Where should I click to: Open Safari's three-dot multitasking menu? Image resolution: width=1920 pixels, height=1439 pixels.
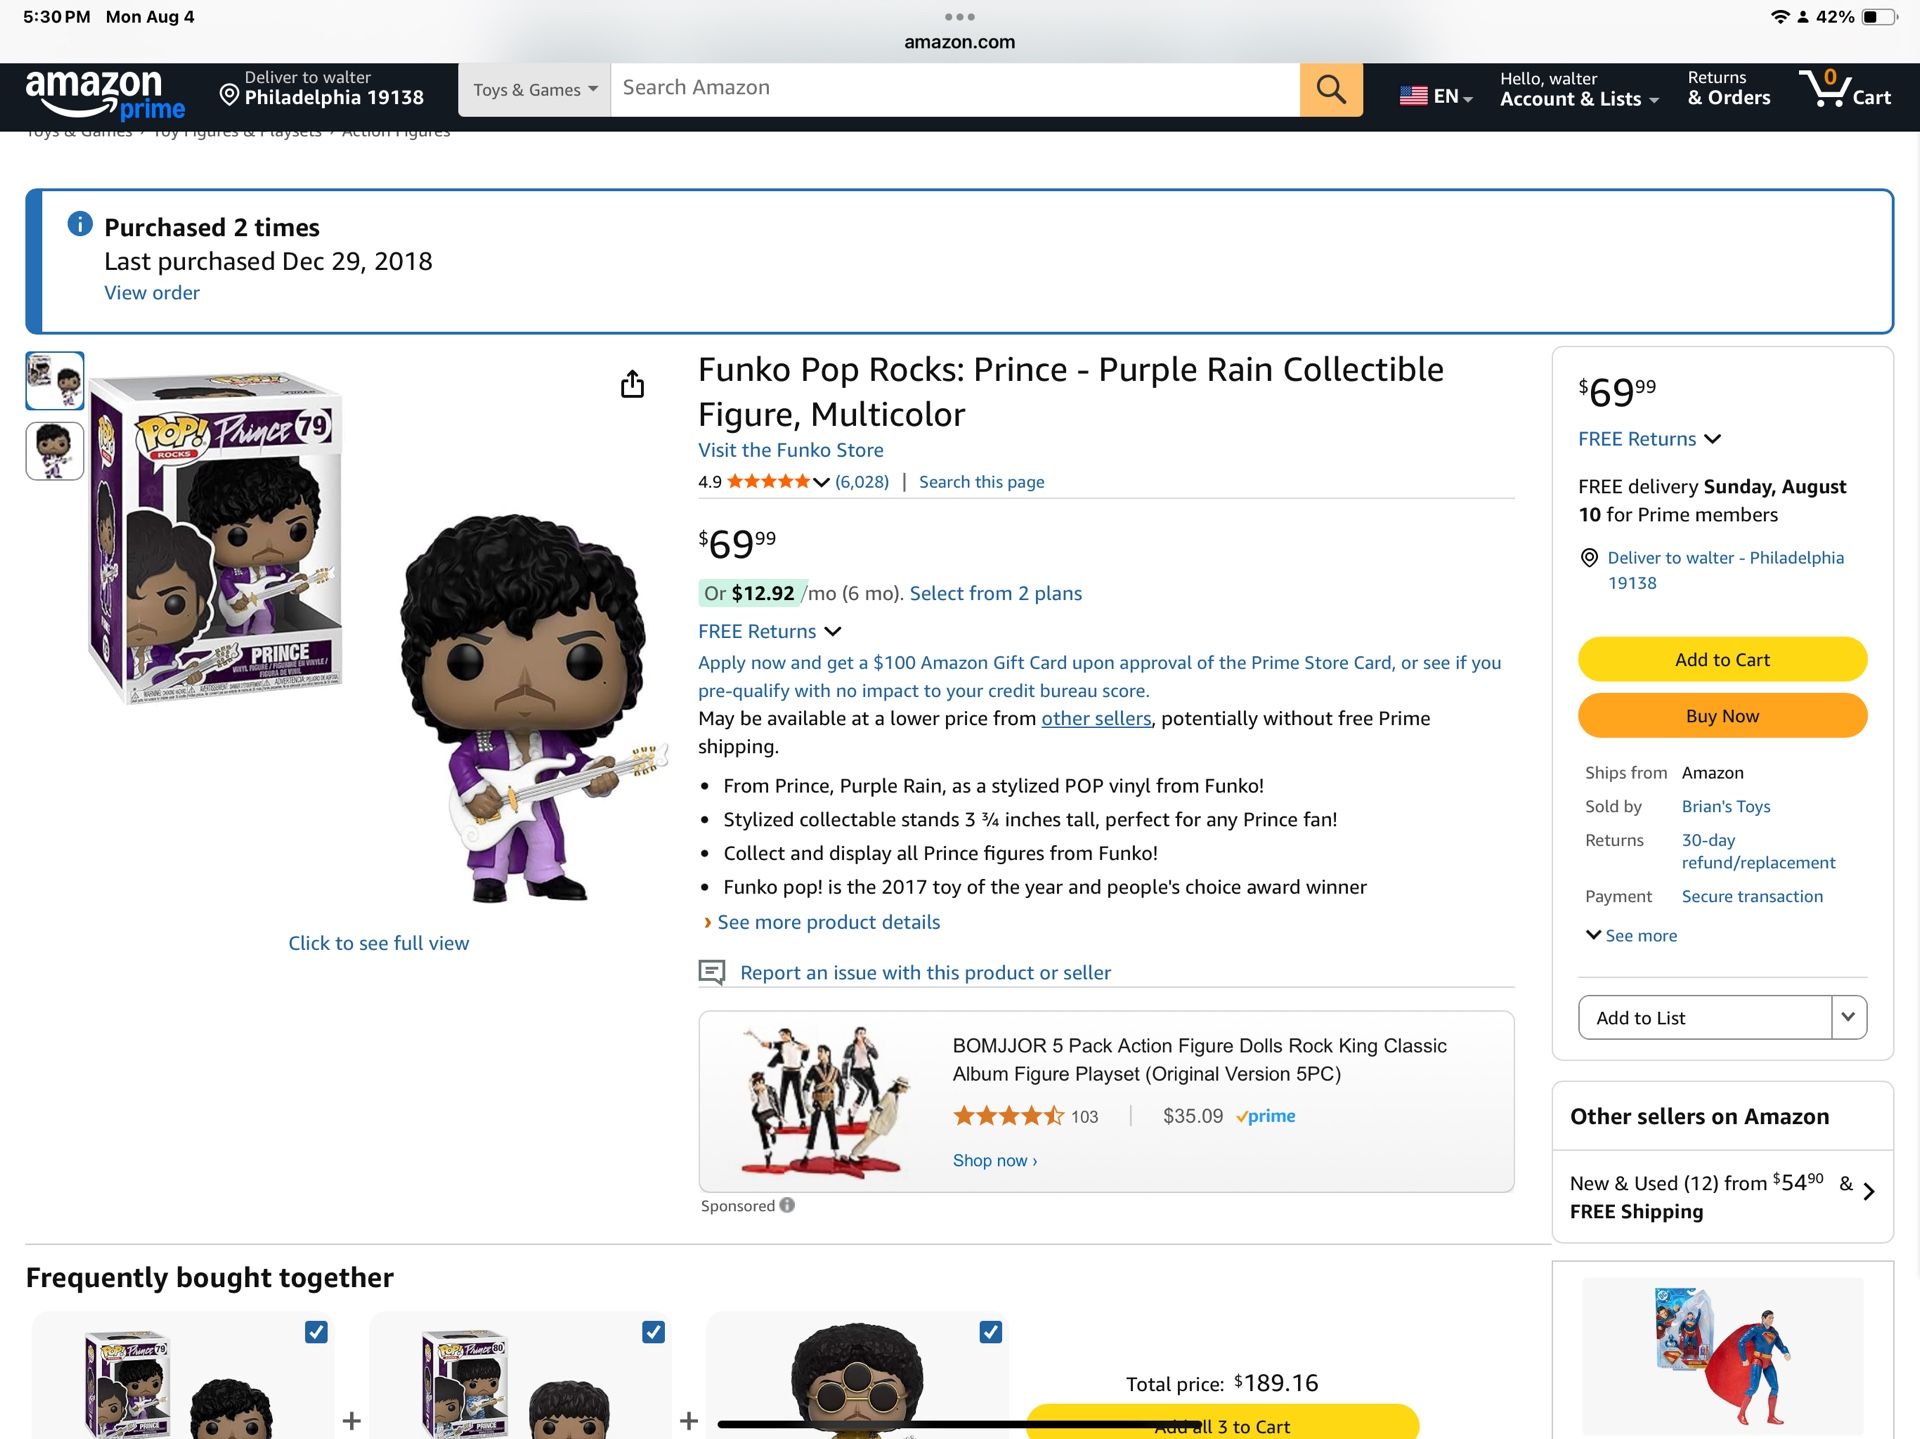point(959,17)
